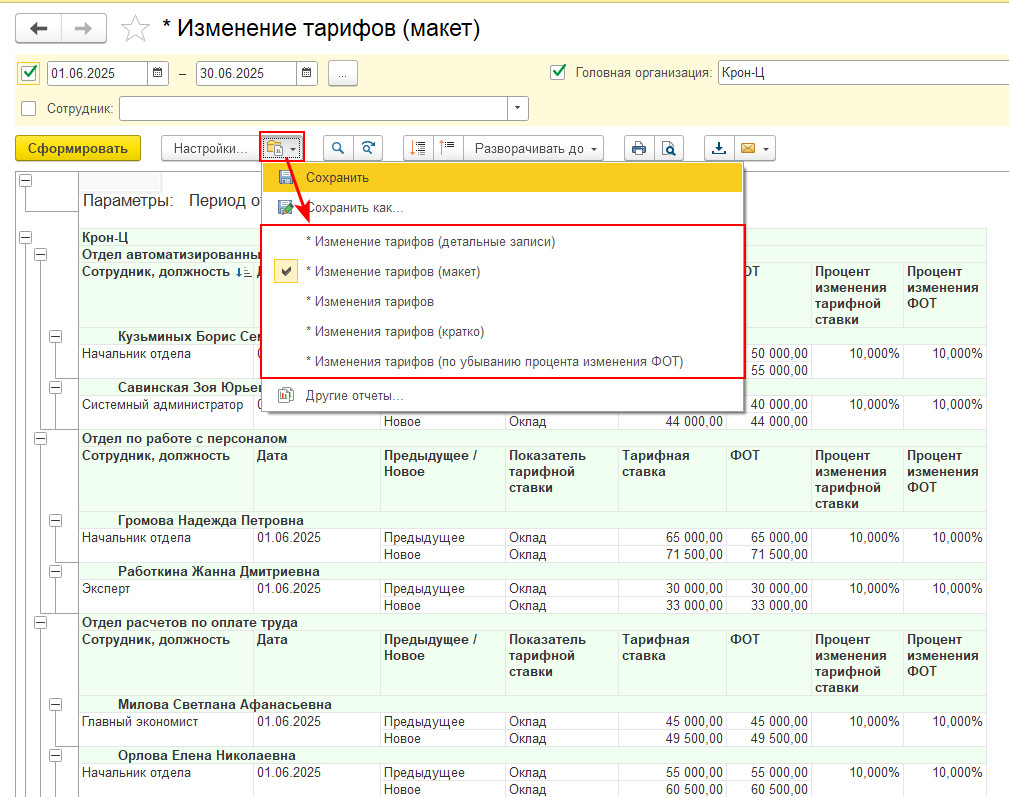Print the report with printer icon
This screenshot has width=1009, height=797.
pyautogui.click(x=639, y=149)
